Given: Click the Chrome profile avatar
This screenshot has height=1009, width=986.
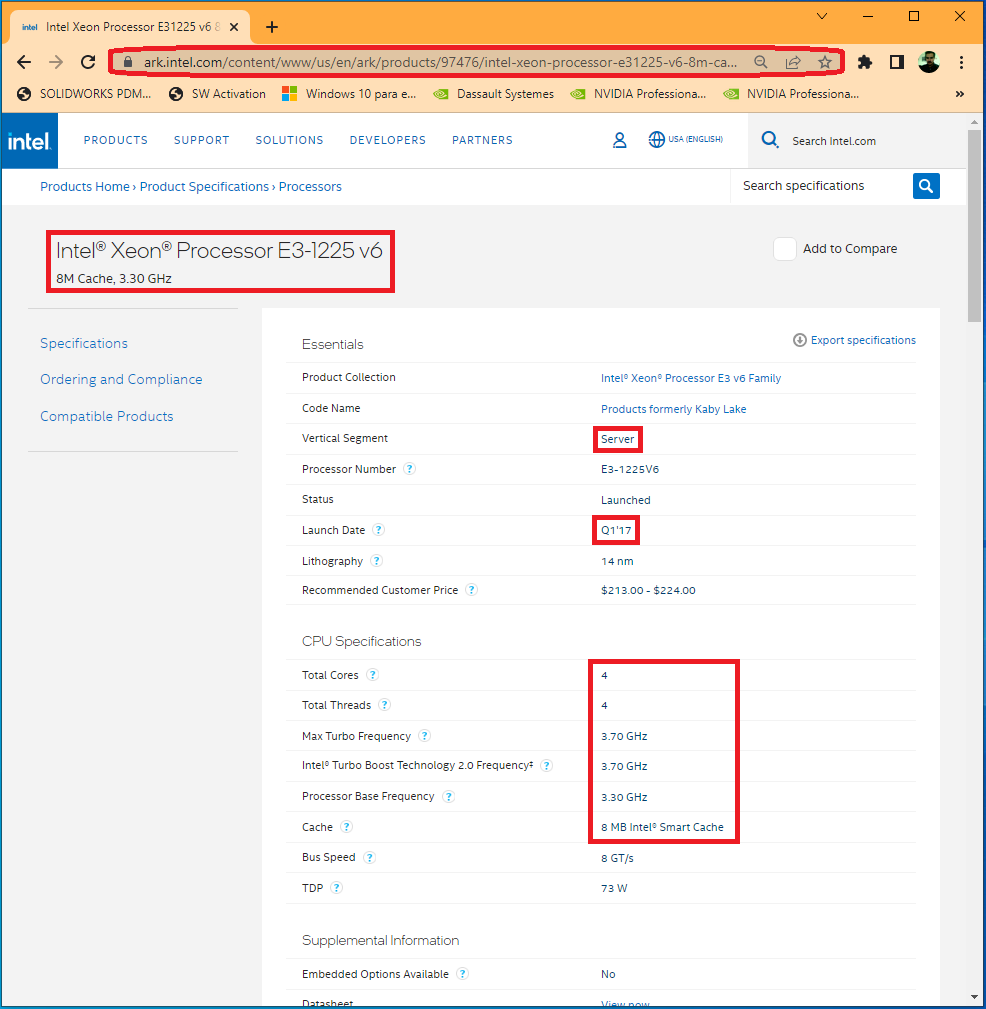Looking at the screenshot, I should [x=929, y=62].
